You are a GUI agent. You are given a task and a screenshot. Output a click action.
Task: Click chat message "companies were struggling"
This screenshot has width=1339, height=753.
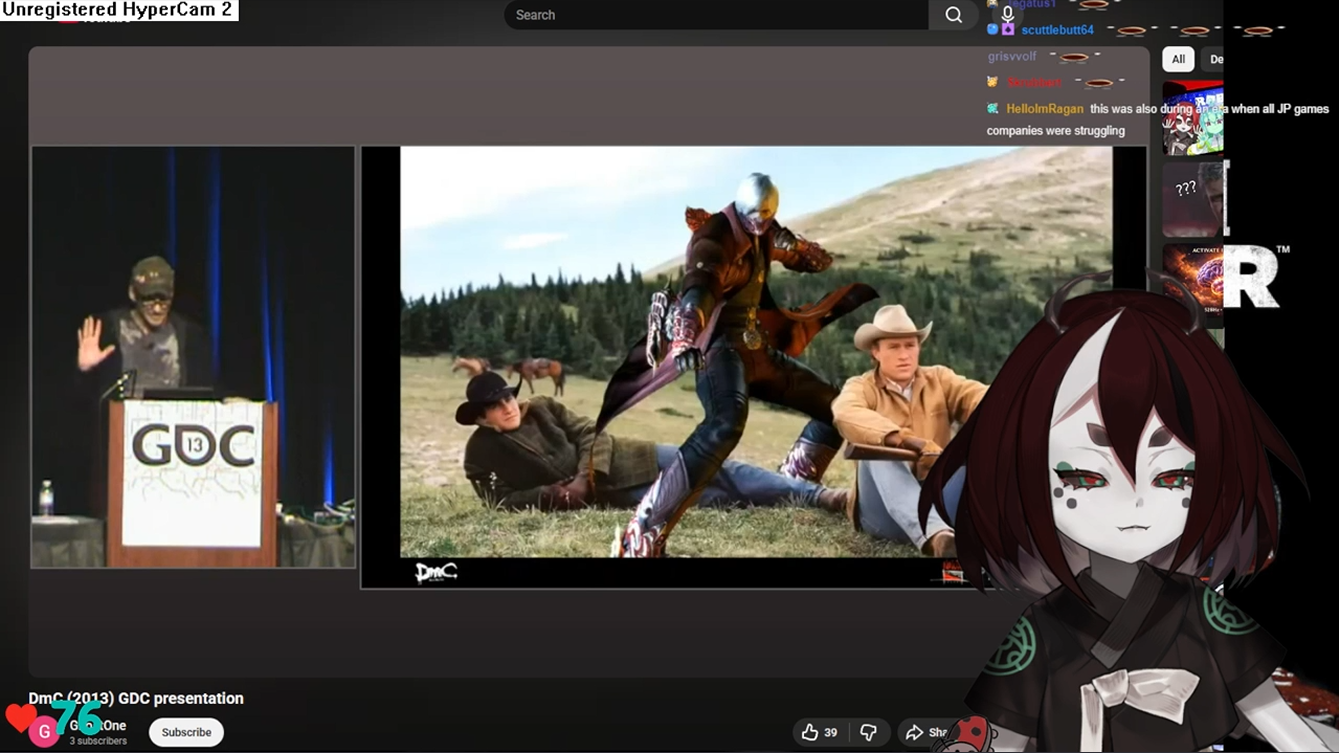point(1056,131)
